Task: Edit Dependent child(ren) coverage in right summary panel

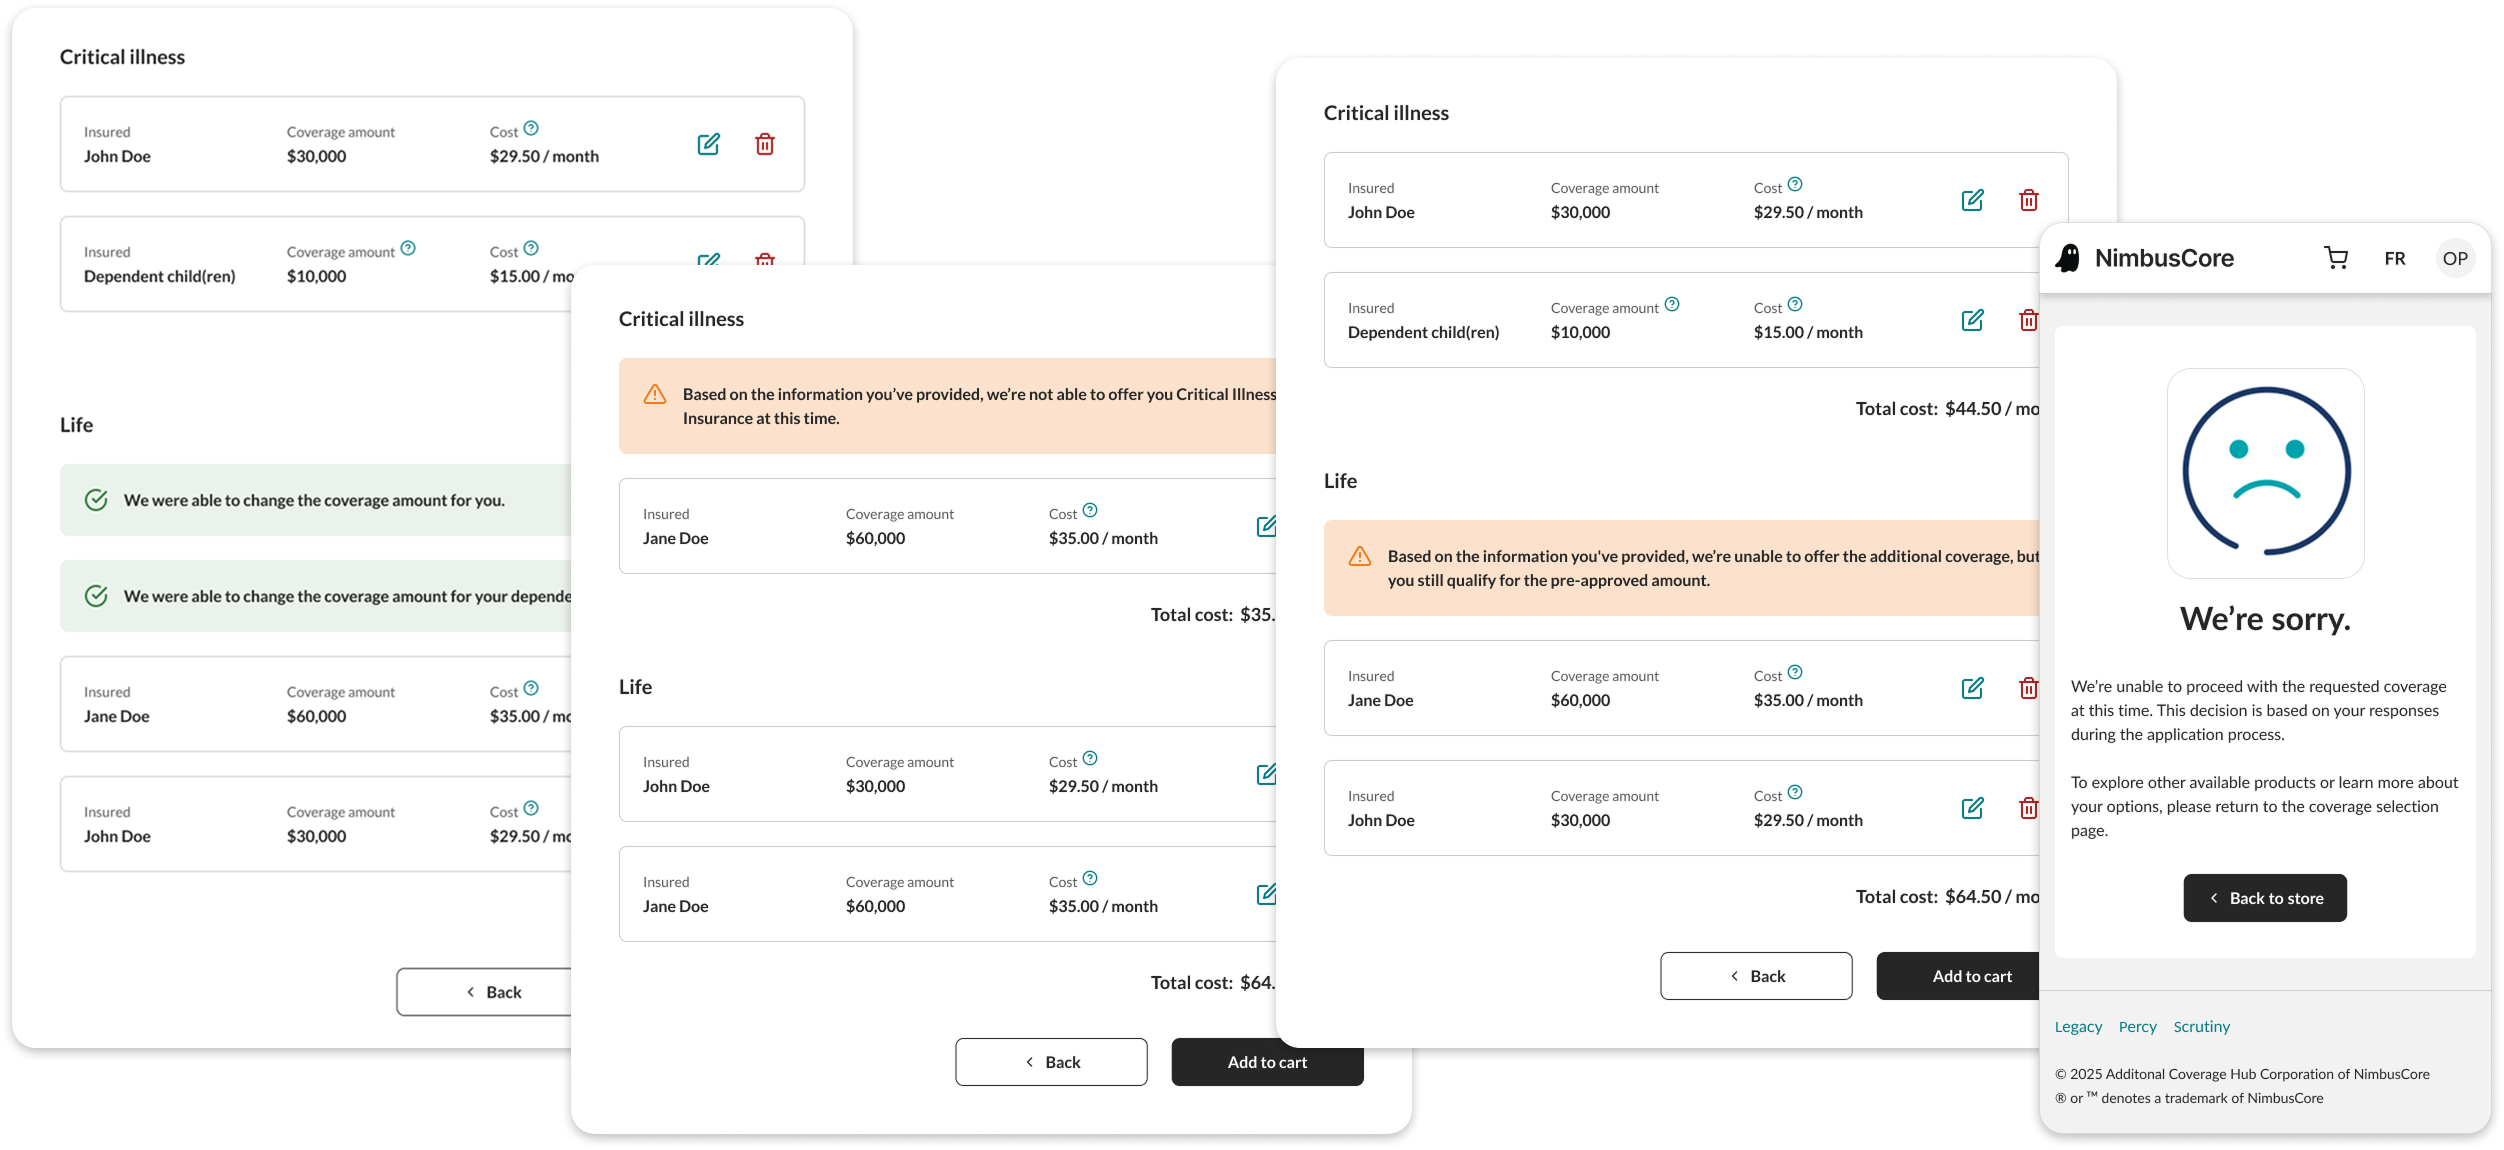Action: 1972,320
